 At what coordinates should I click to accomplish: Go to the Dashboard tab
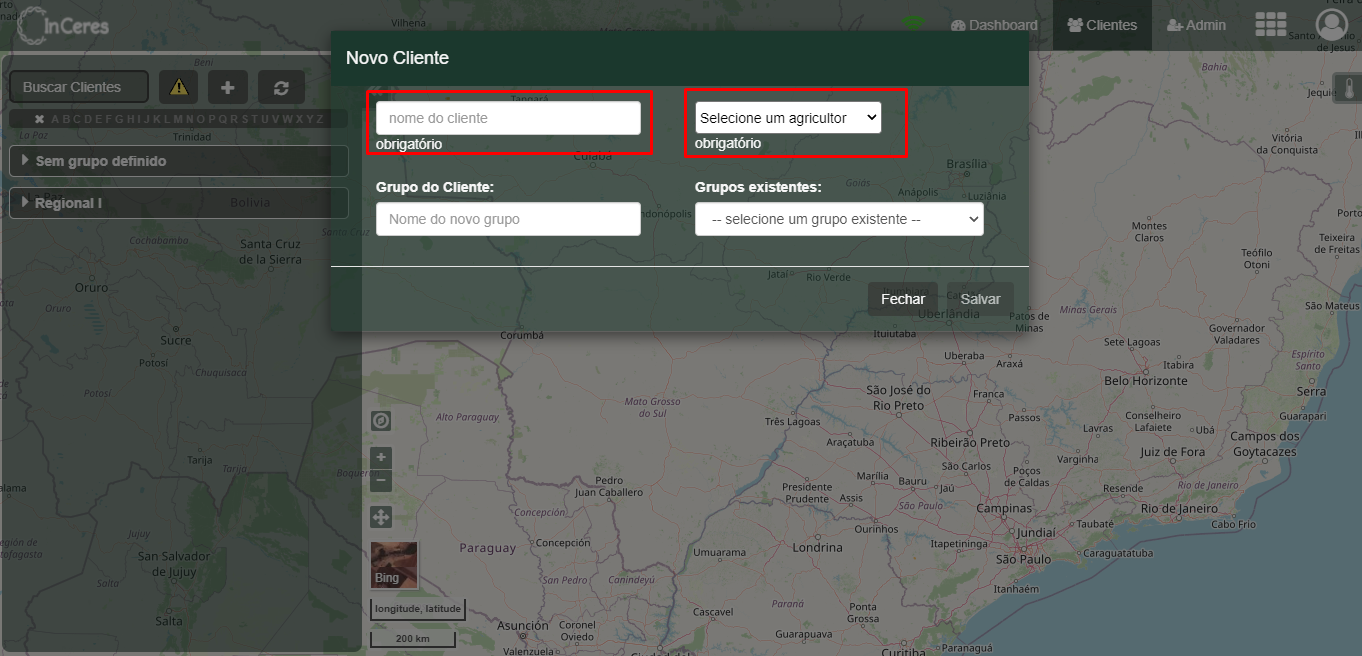click(994, 25)
